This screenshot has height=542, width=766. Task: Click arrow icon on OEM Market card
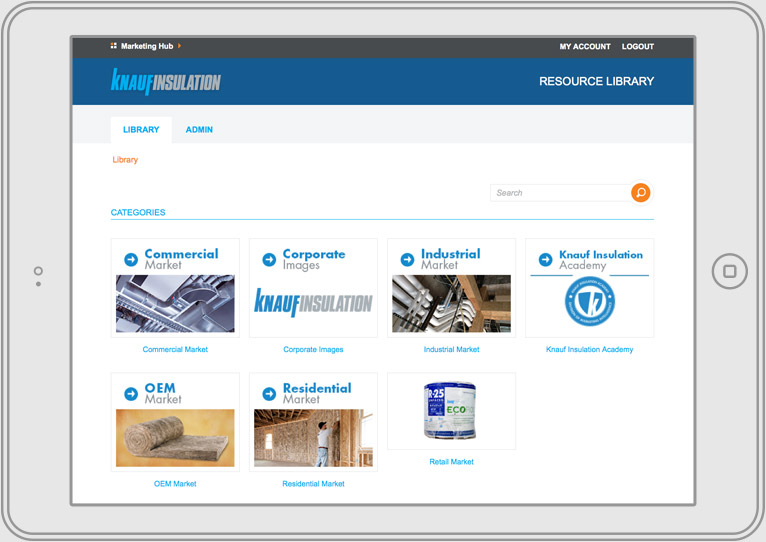(x=131, y=393)
